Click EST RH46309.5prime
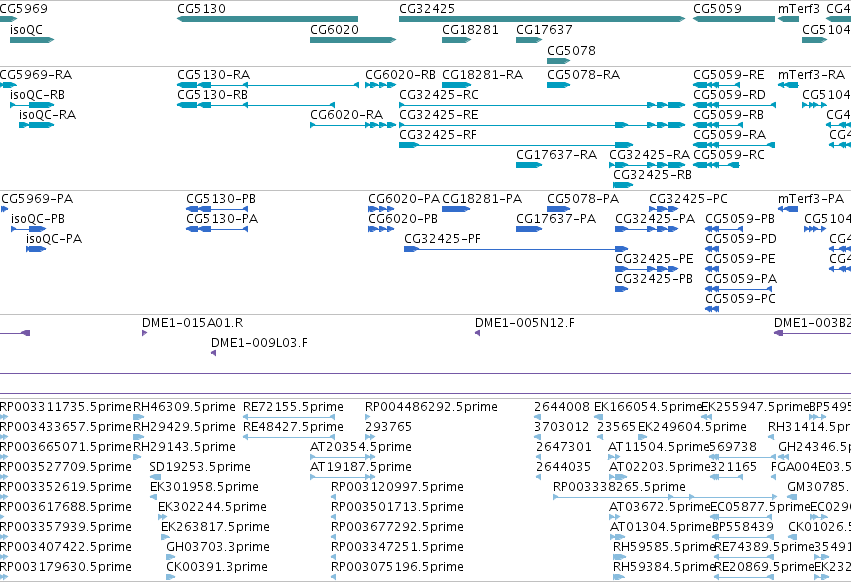Viewport: 851px width, 582px height. tap(184, 407)
